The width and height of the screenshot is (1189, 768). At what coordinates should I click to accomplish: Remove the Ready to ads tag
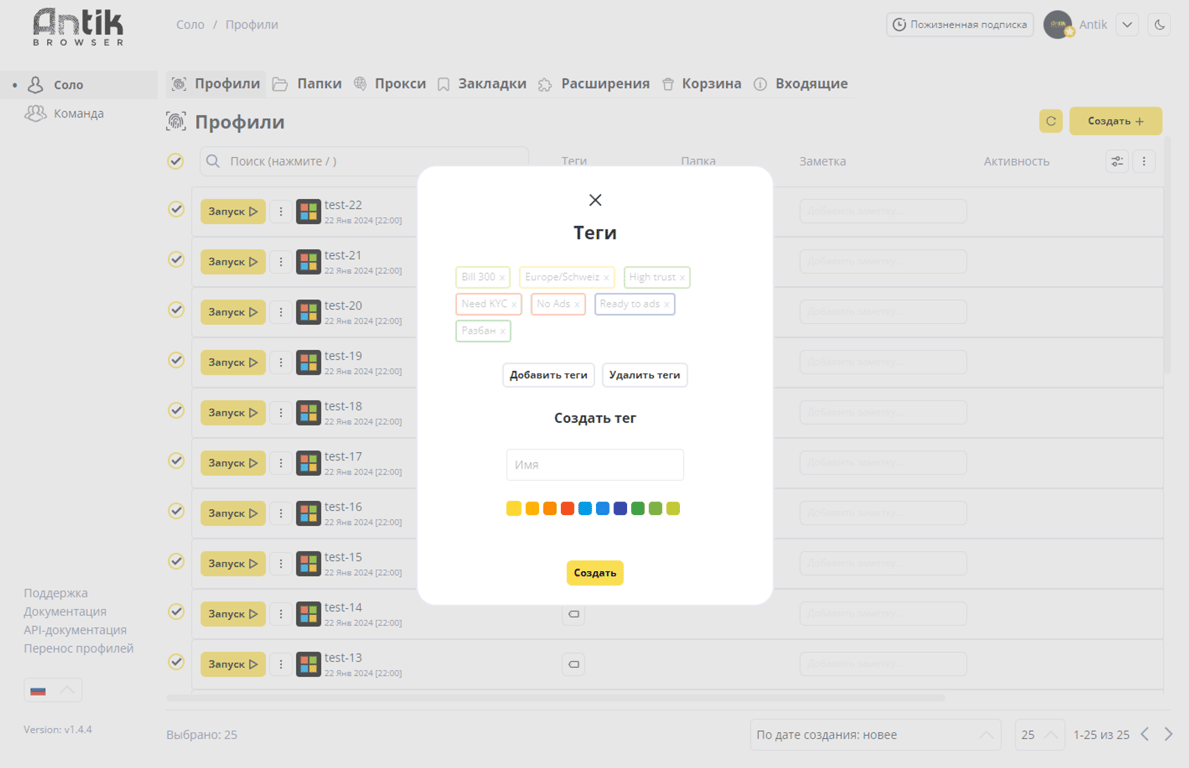pyautogui.click(x=667, y=305)
